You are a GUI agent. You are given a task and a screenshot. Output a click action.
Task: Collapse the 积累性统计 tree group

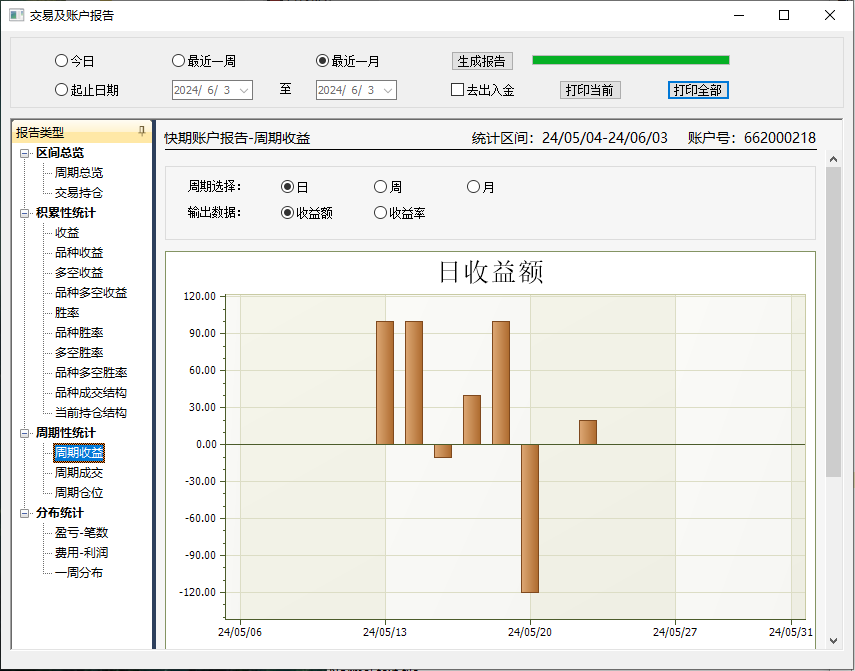[25, 213]
